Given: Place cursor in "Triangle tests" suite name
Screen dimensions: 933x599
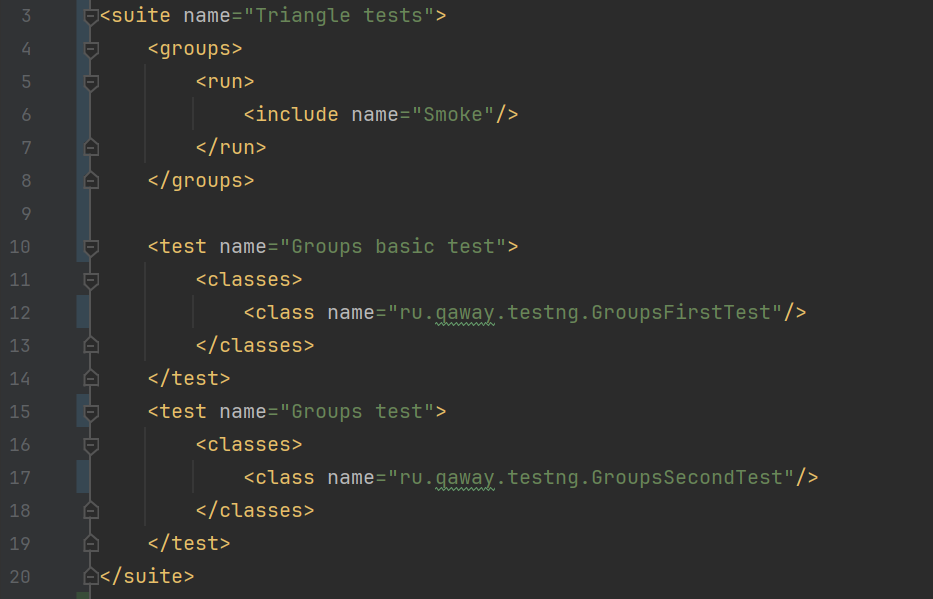Looking at the screenshot, I should click(x=339, y=15).
